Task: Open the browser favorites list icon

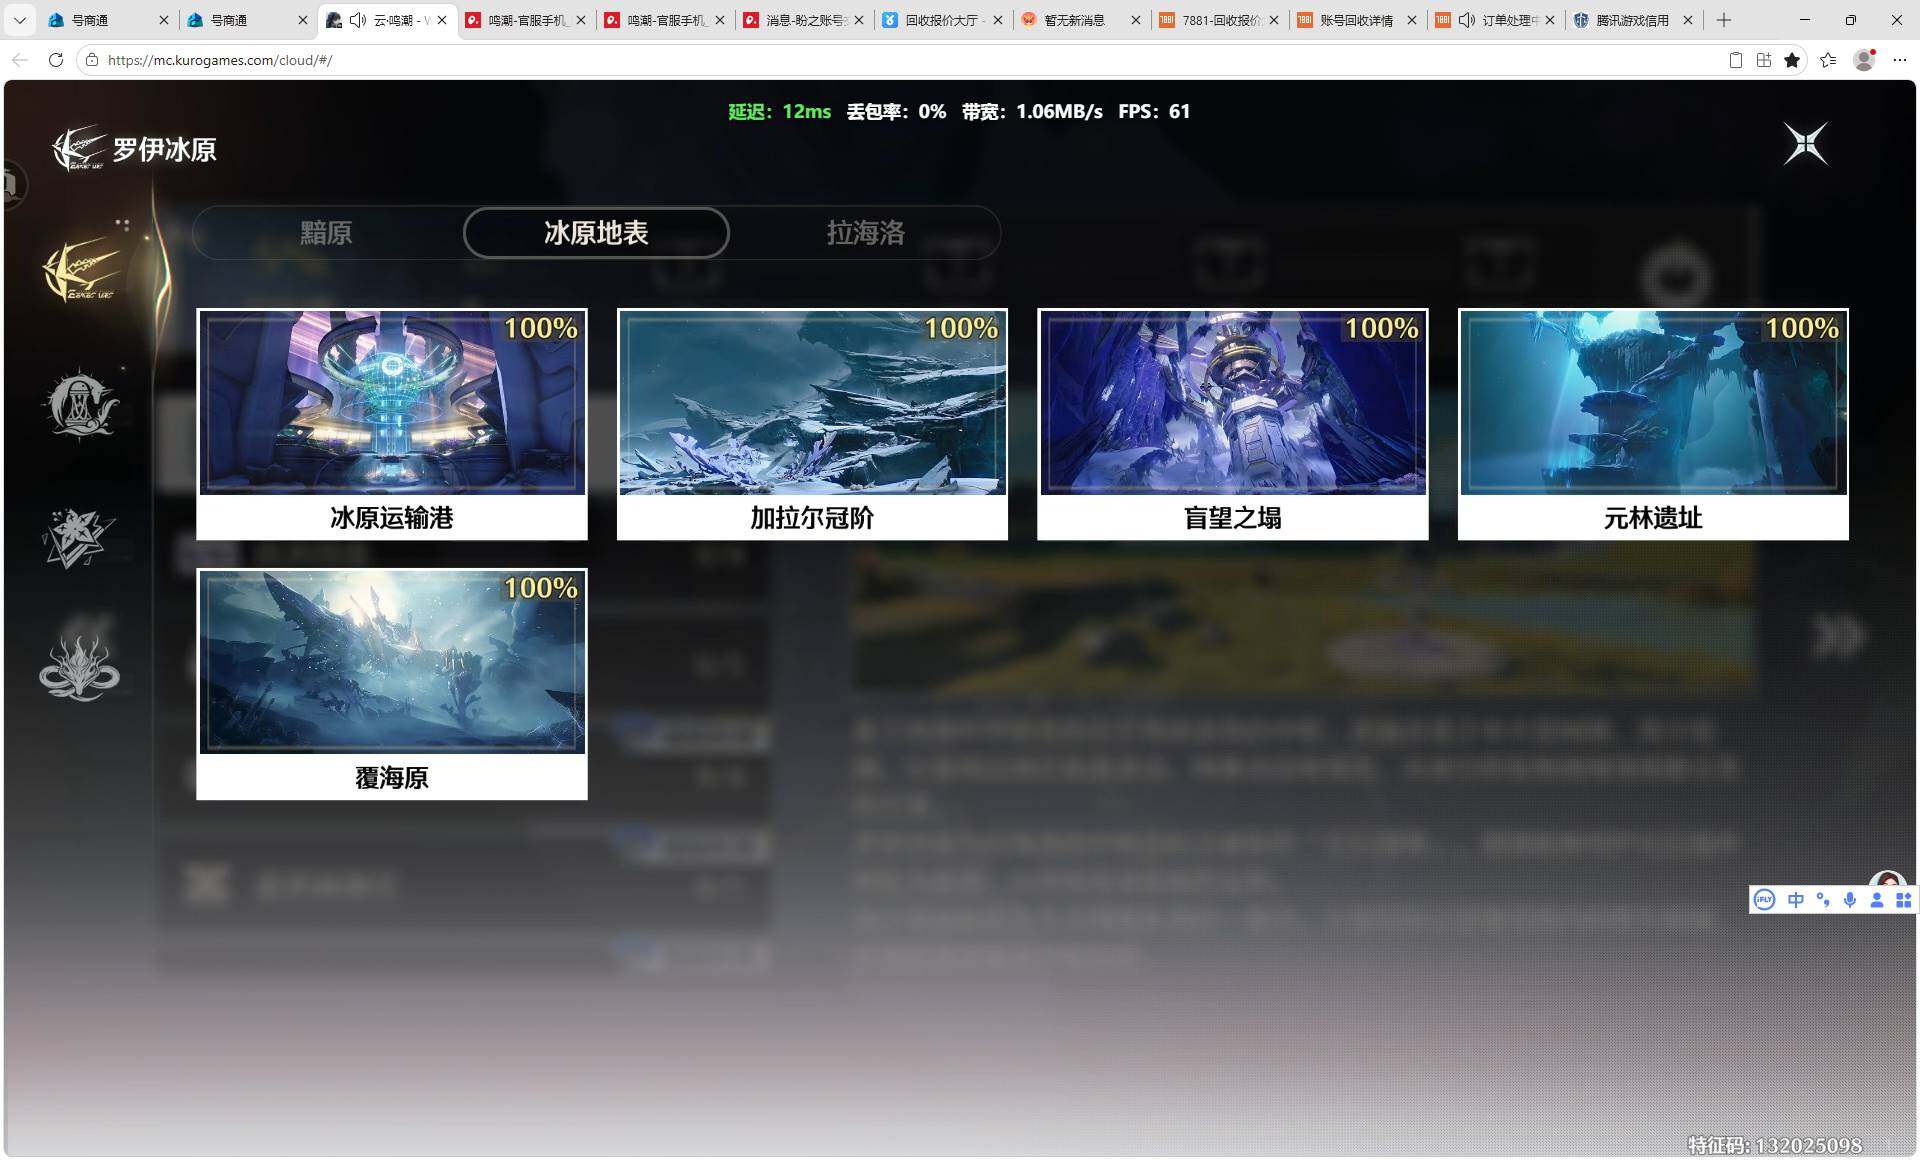Action: tap(1828, 60)
